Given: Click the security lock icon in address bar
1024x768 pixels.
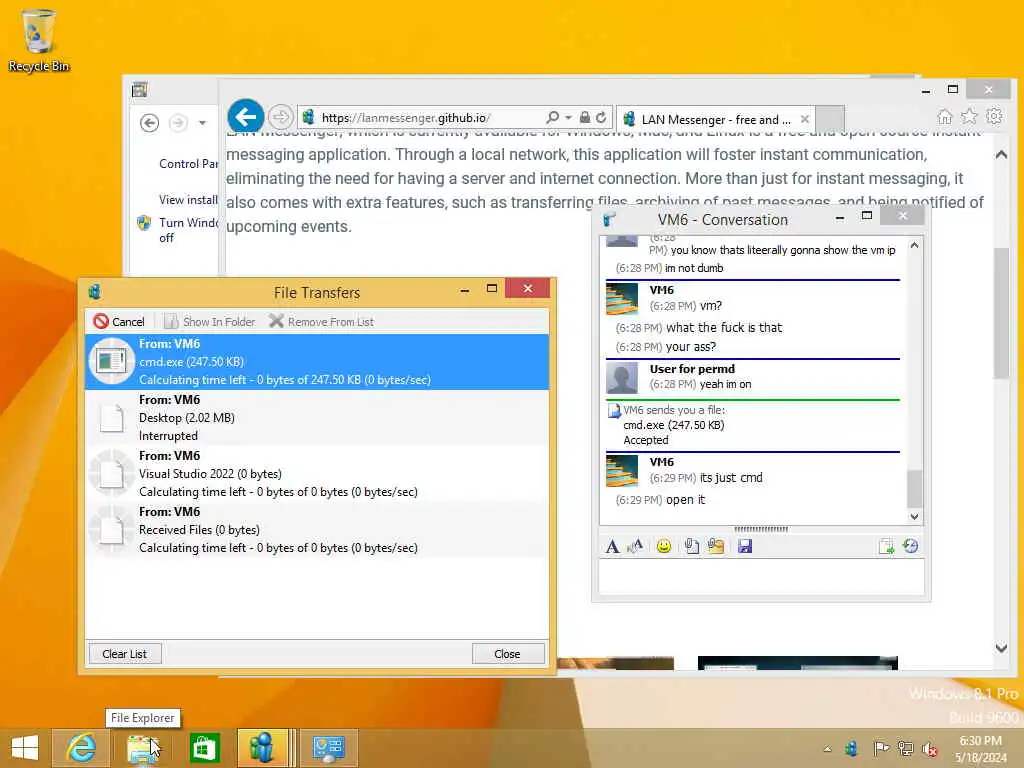Looking at the screenshot, I should coord(584,118).
